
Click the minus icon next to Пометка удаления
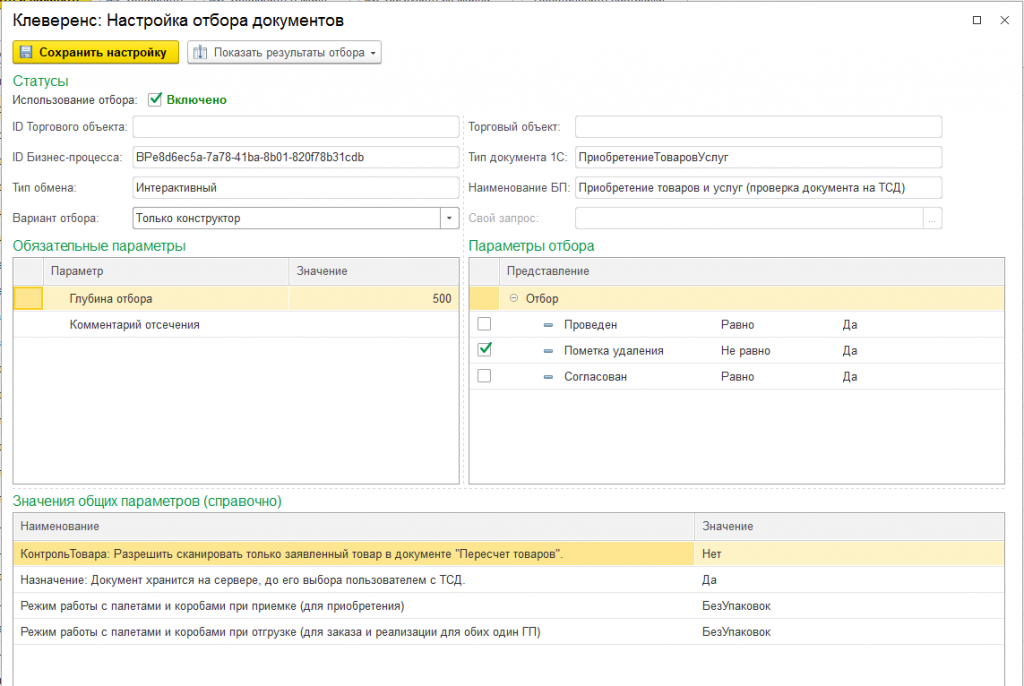(x=548, y=351)
